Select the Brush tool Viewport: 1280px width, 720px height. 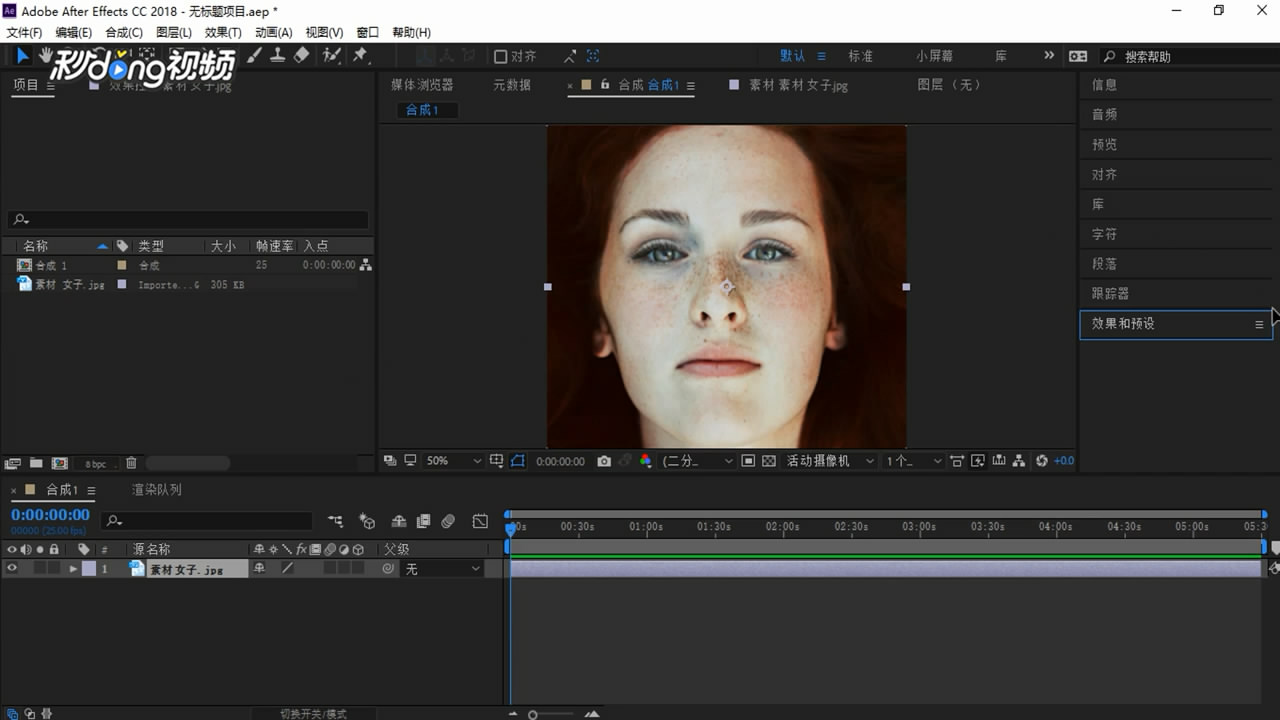(255, 55)
